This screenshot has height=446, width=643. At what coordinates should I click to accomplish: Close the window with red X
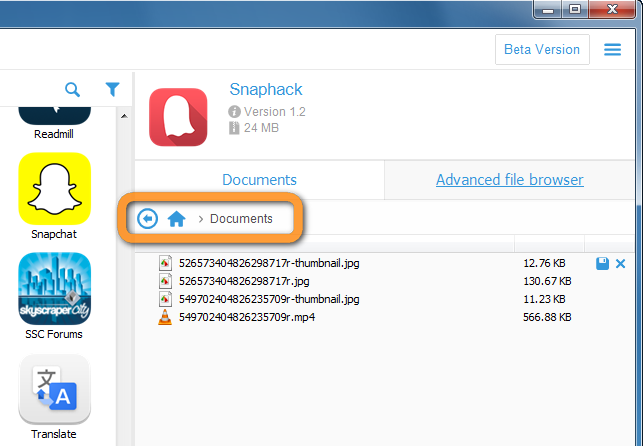[x=612, y=9]
